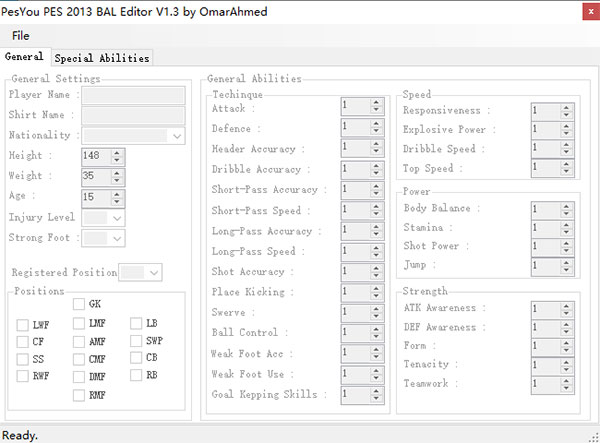Viewport: 600px width, 443px height.
Task: Increase Shot Accuracy with up arrow
Action: (376, 268)
